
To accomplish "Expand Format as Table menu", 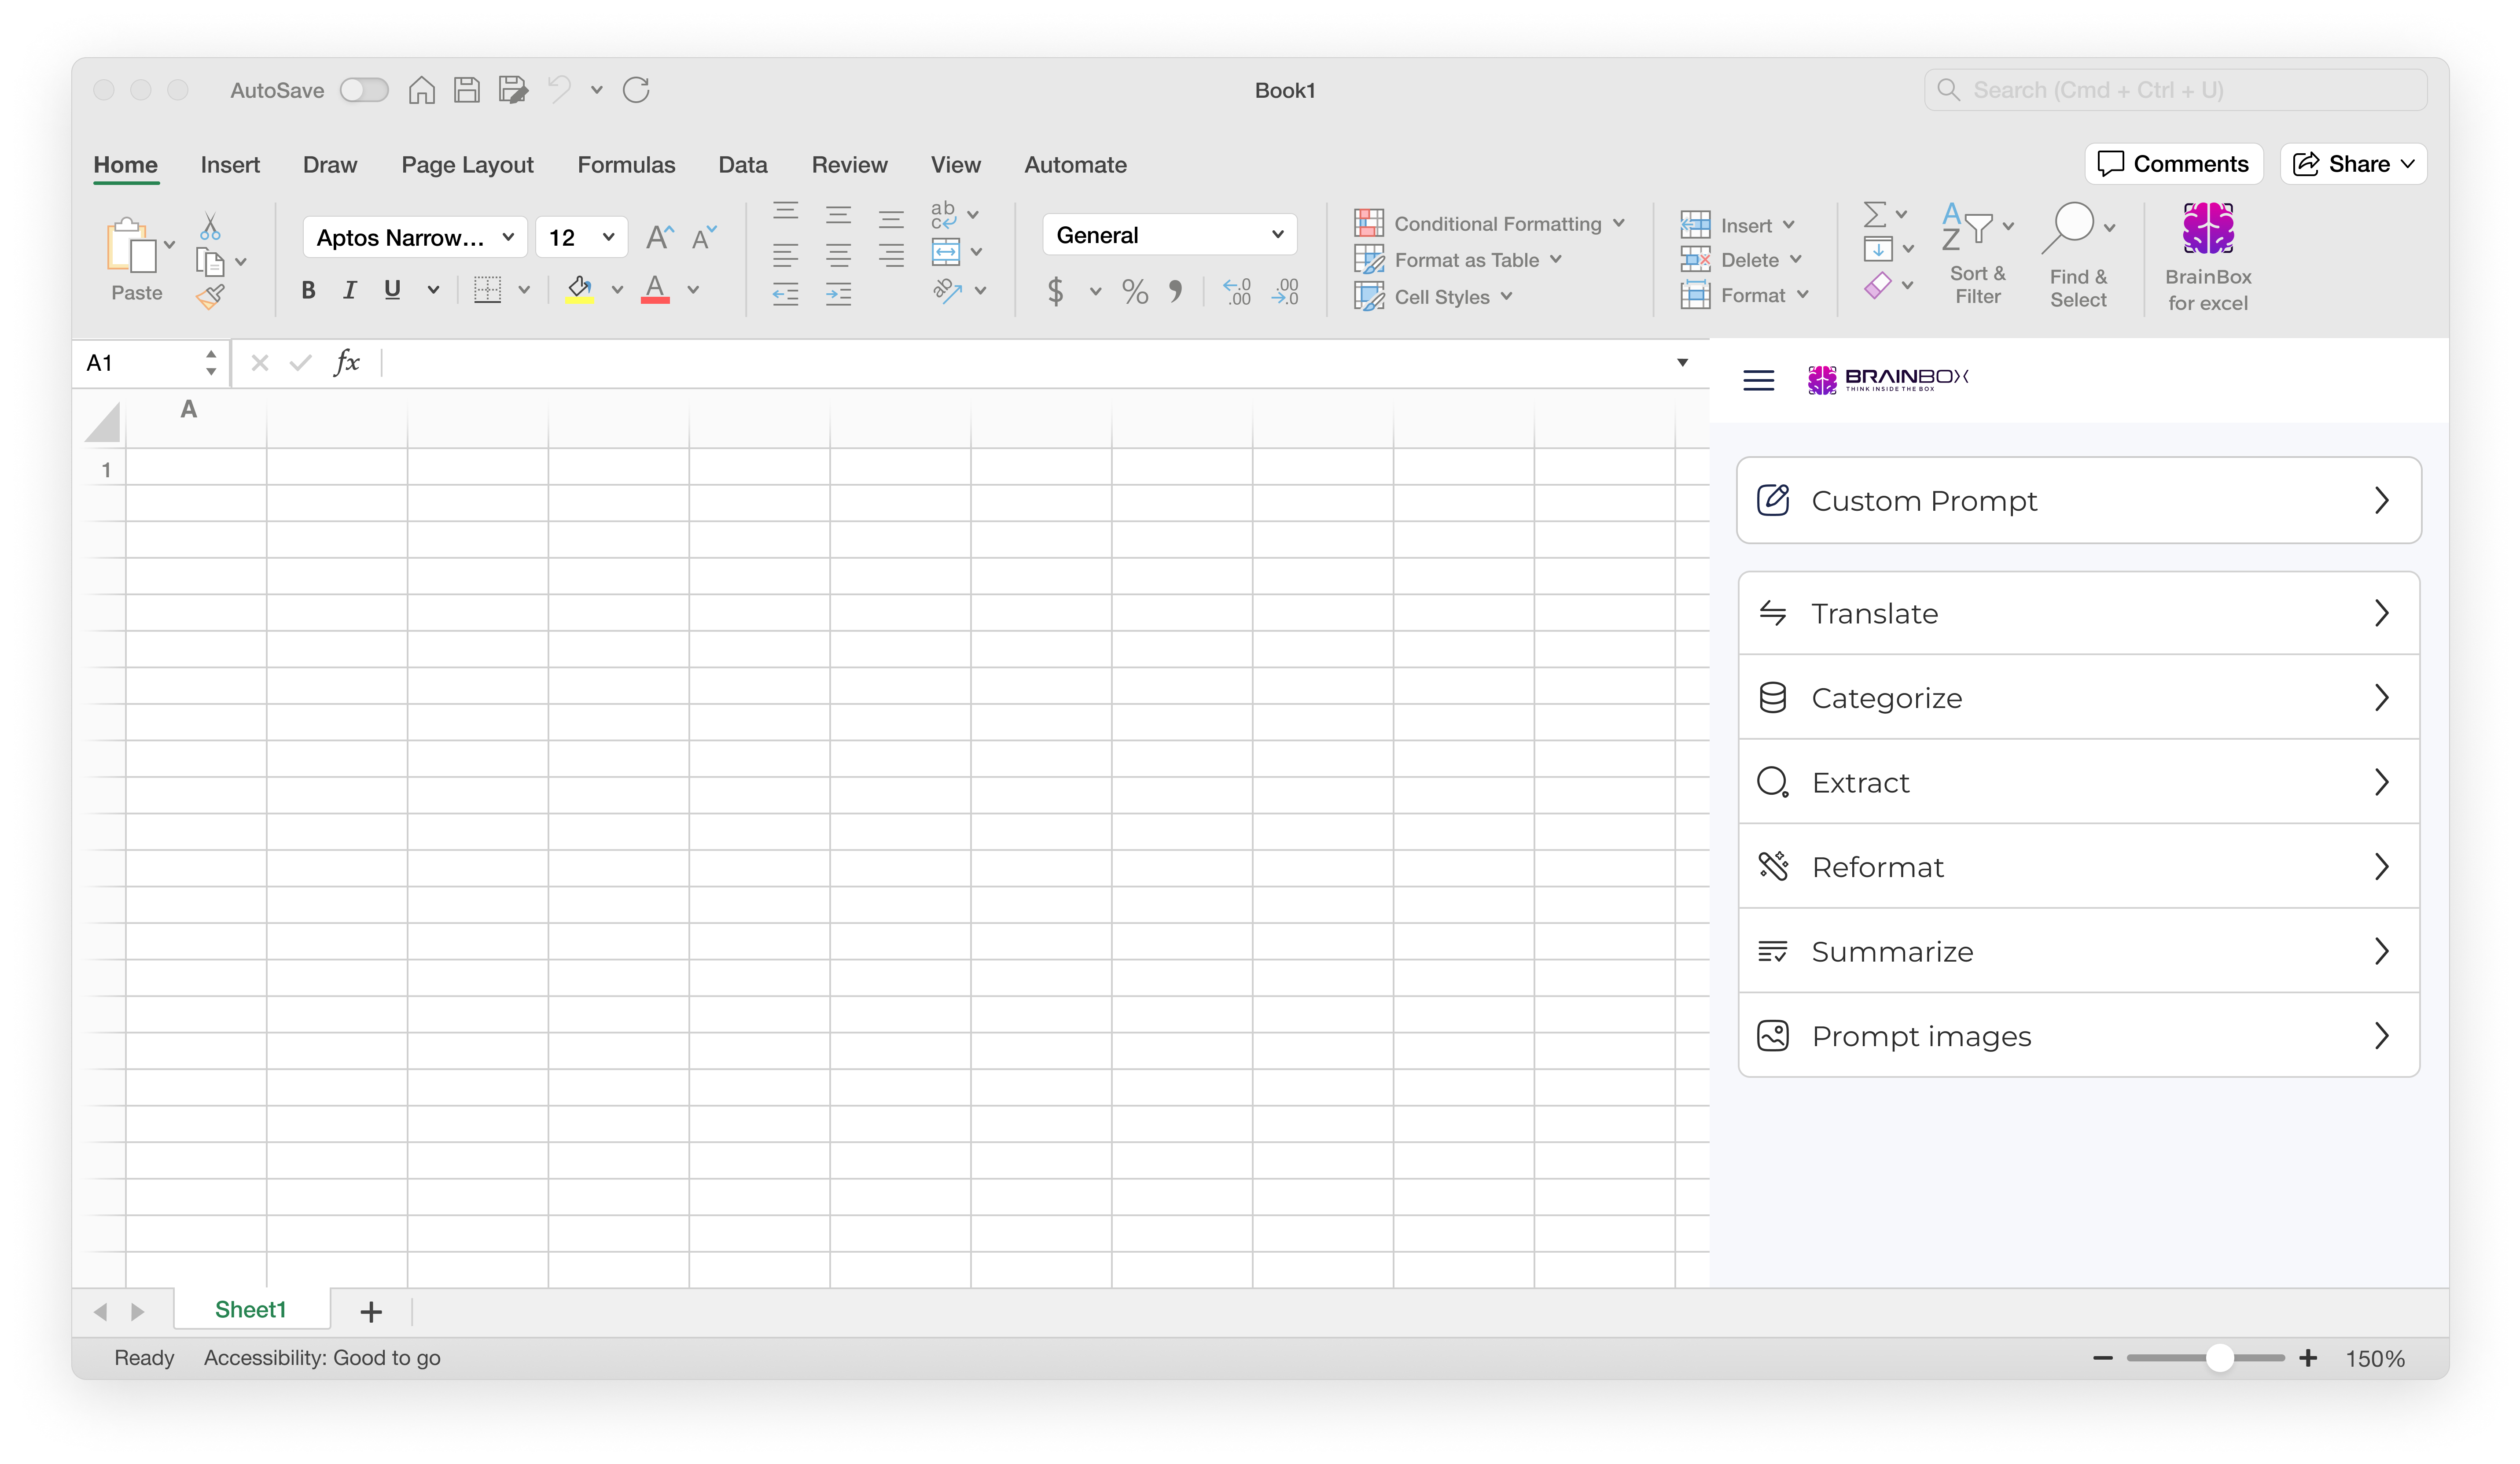I will click(1458, 260).
